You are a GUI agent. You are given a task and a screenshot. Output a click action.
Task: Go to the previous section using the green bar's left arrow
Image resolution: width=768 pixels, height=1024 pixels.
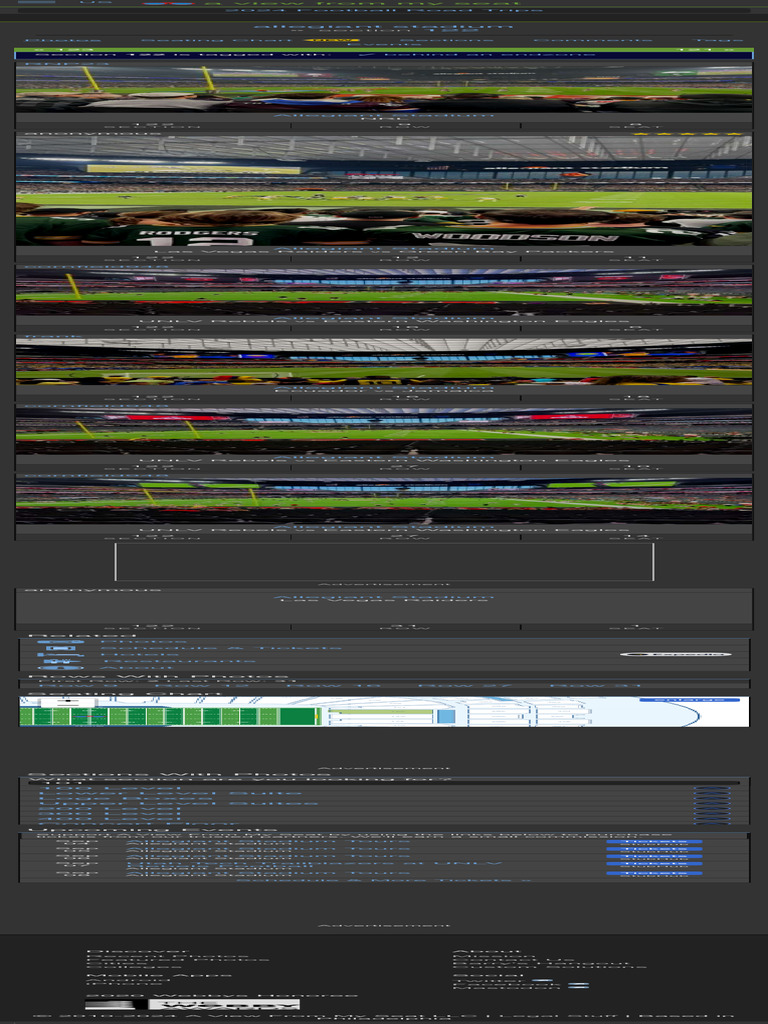click(62, 50)
